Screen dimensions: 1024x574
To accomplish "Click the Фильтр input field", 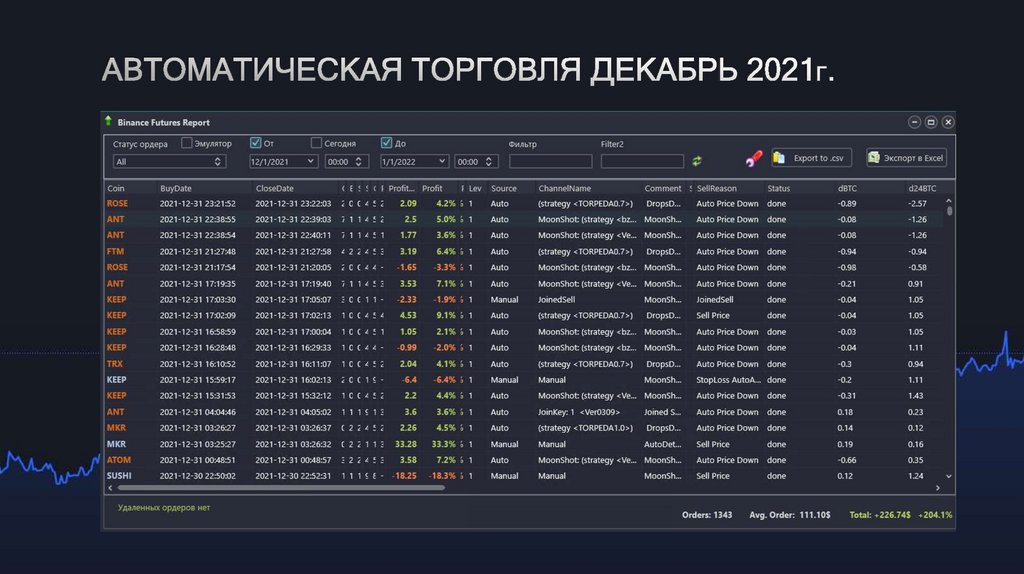I will 551,161.
